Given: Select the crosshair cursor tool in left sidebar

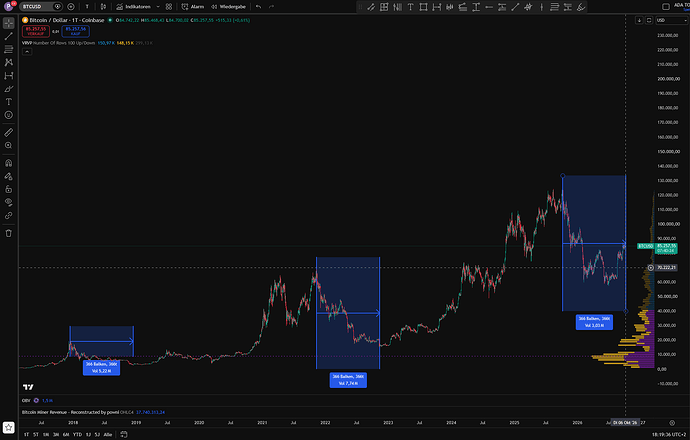Looking at the screenshot, I should [x=8, y=23].
